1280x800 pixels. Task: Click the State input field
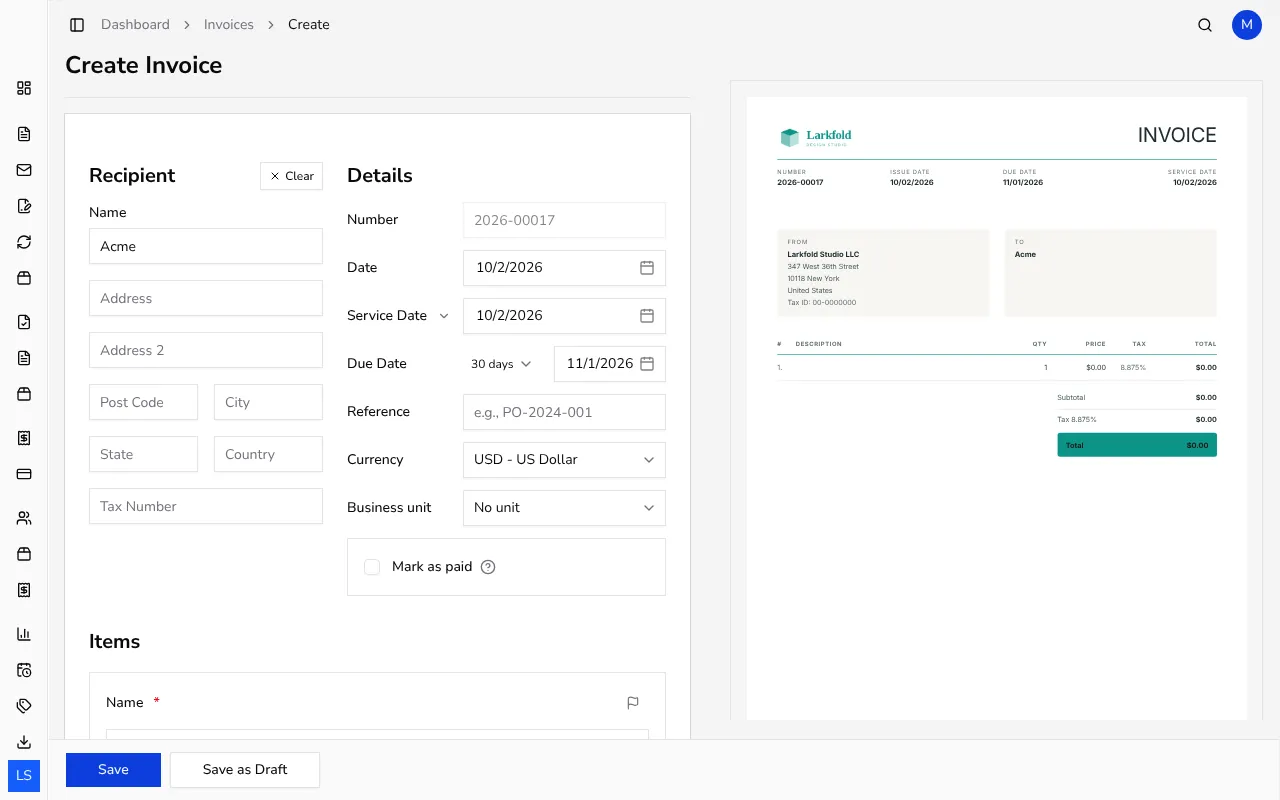(143, 454)
